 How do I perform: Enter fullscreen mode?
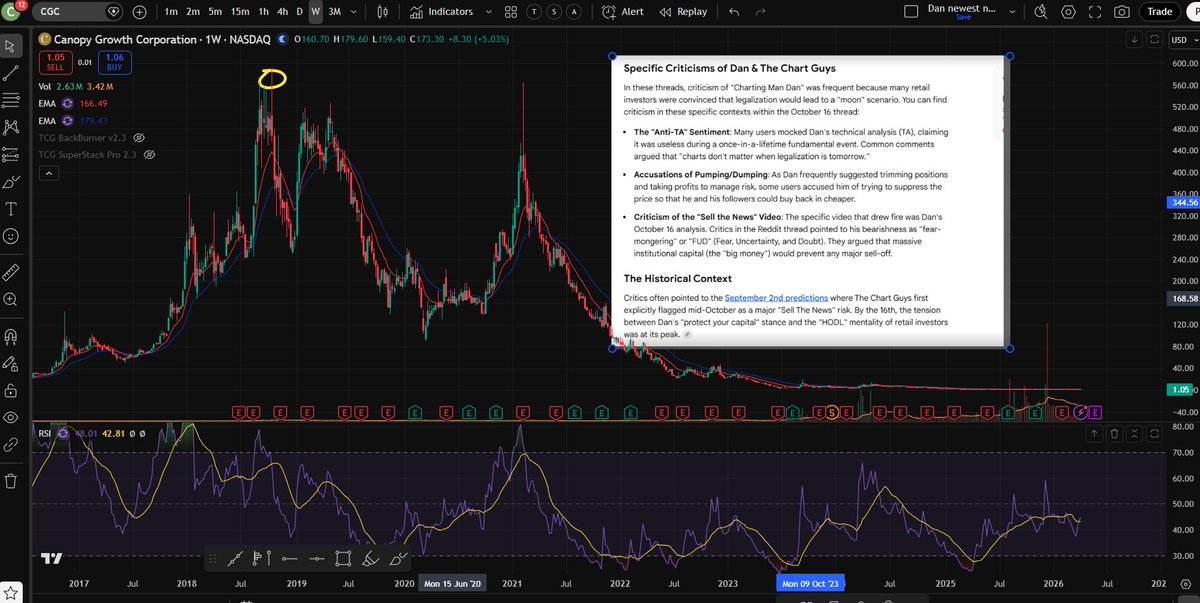[1095, 12]
